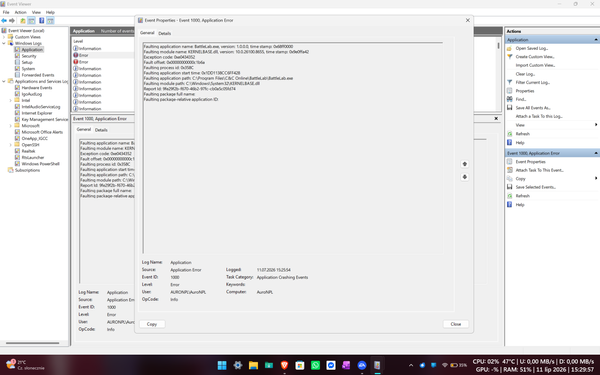Viewport: 600px width, 375px height.
Task: Collapse the Application actions section
Action: coord(596,40)
